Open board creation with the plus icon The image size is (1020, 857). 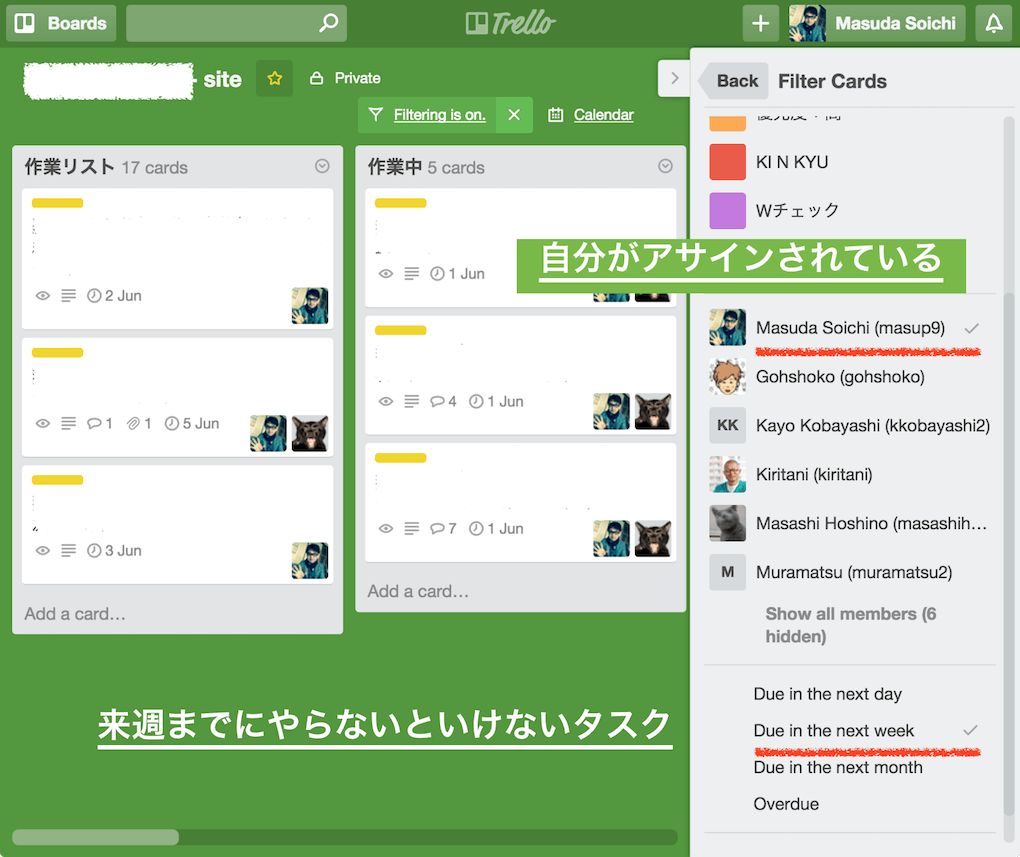tap(759, 22)
